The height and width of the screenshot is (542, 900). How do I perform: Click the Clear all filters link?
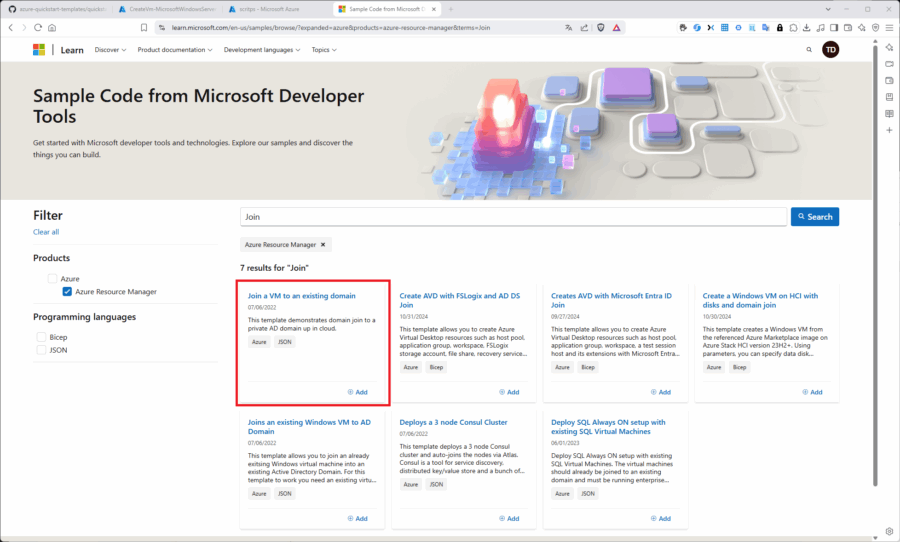[46, 232]
